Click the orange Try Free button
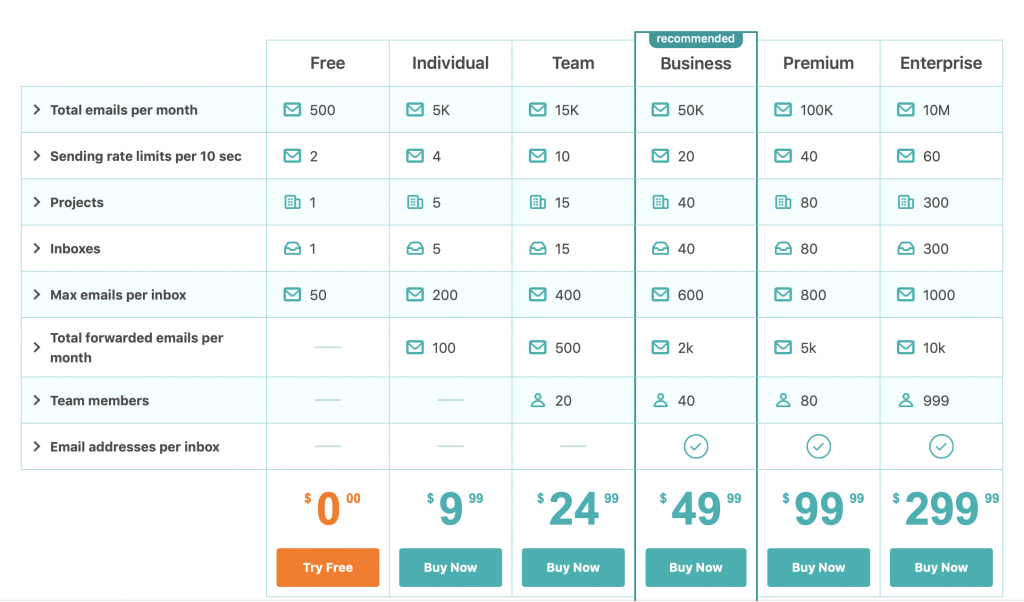 (x=328, y=567)
